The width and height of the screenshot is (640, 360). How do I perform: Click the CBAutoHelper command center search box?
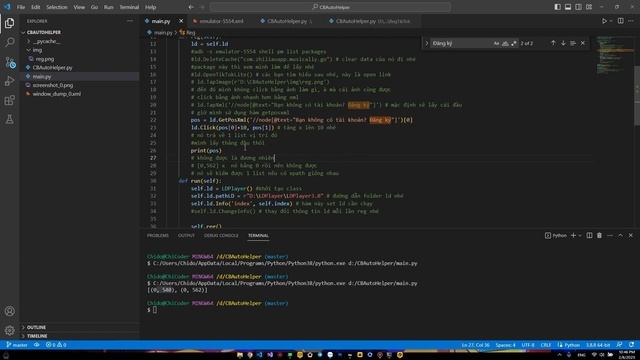click(330, 7)
